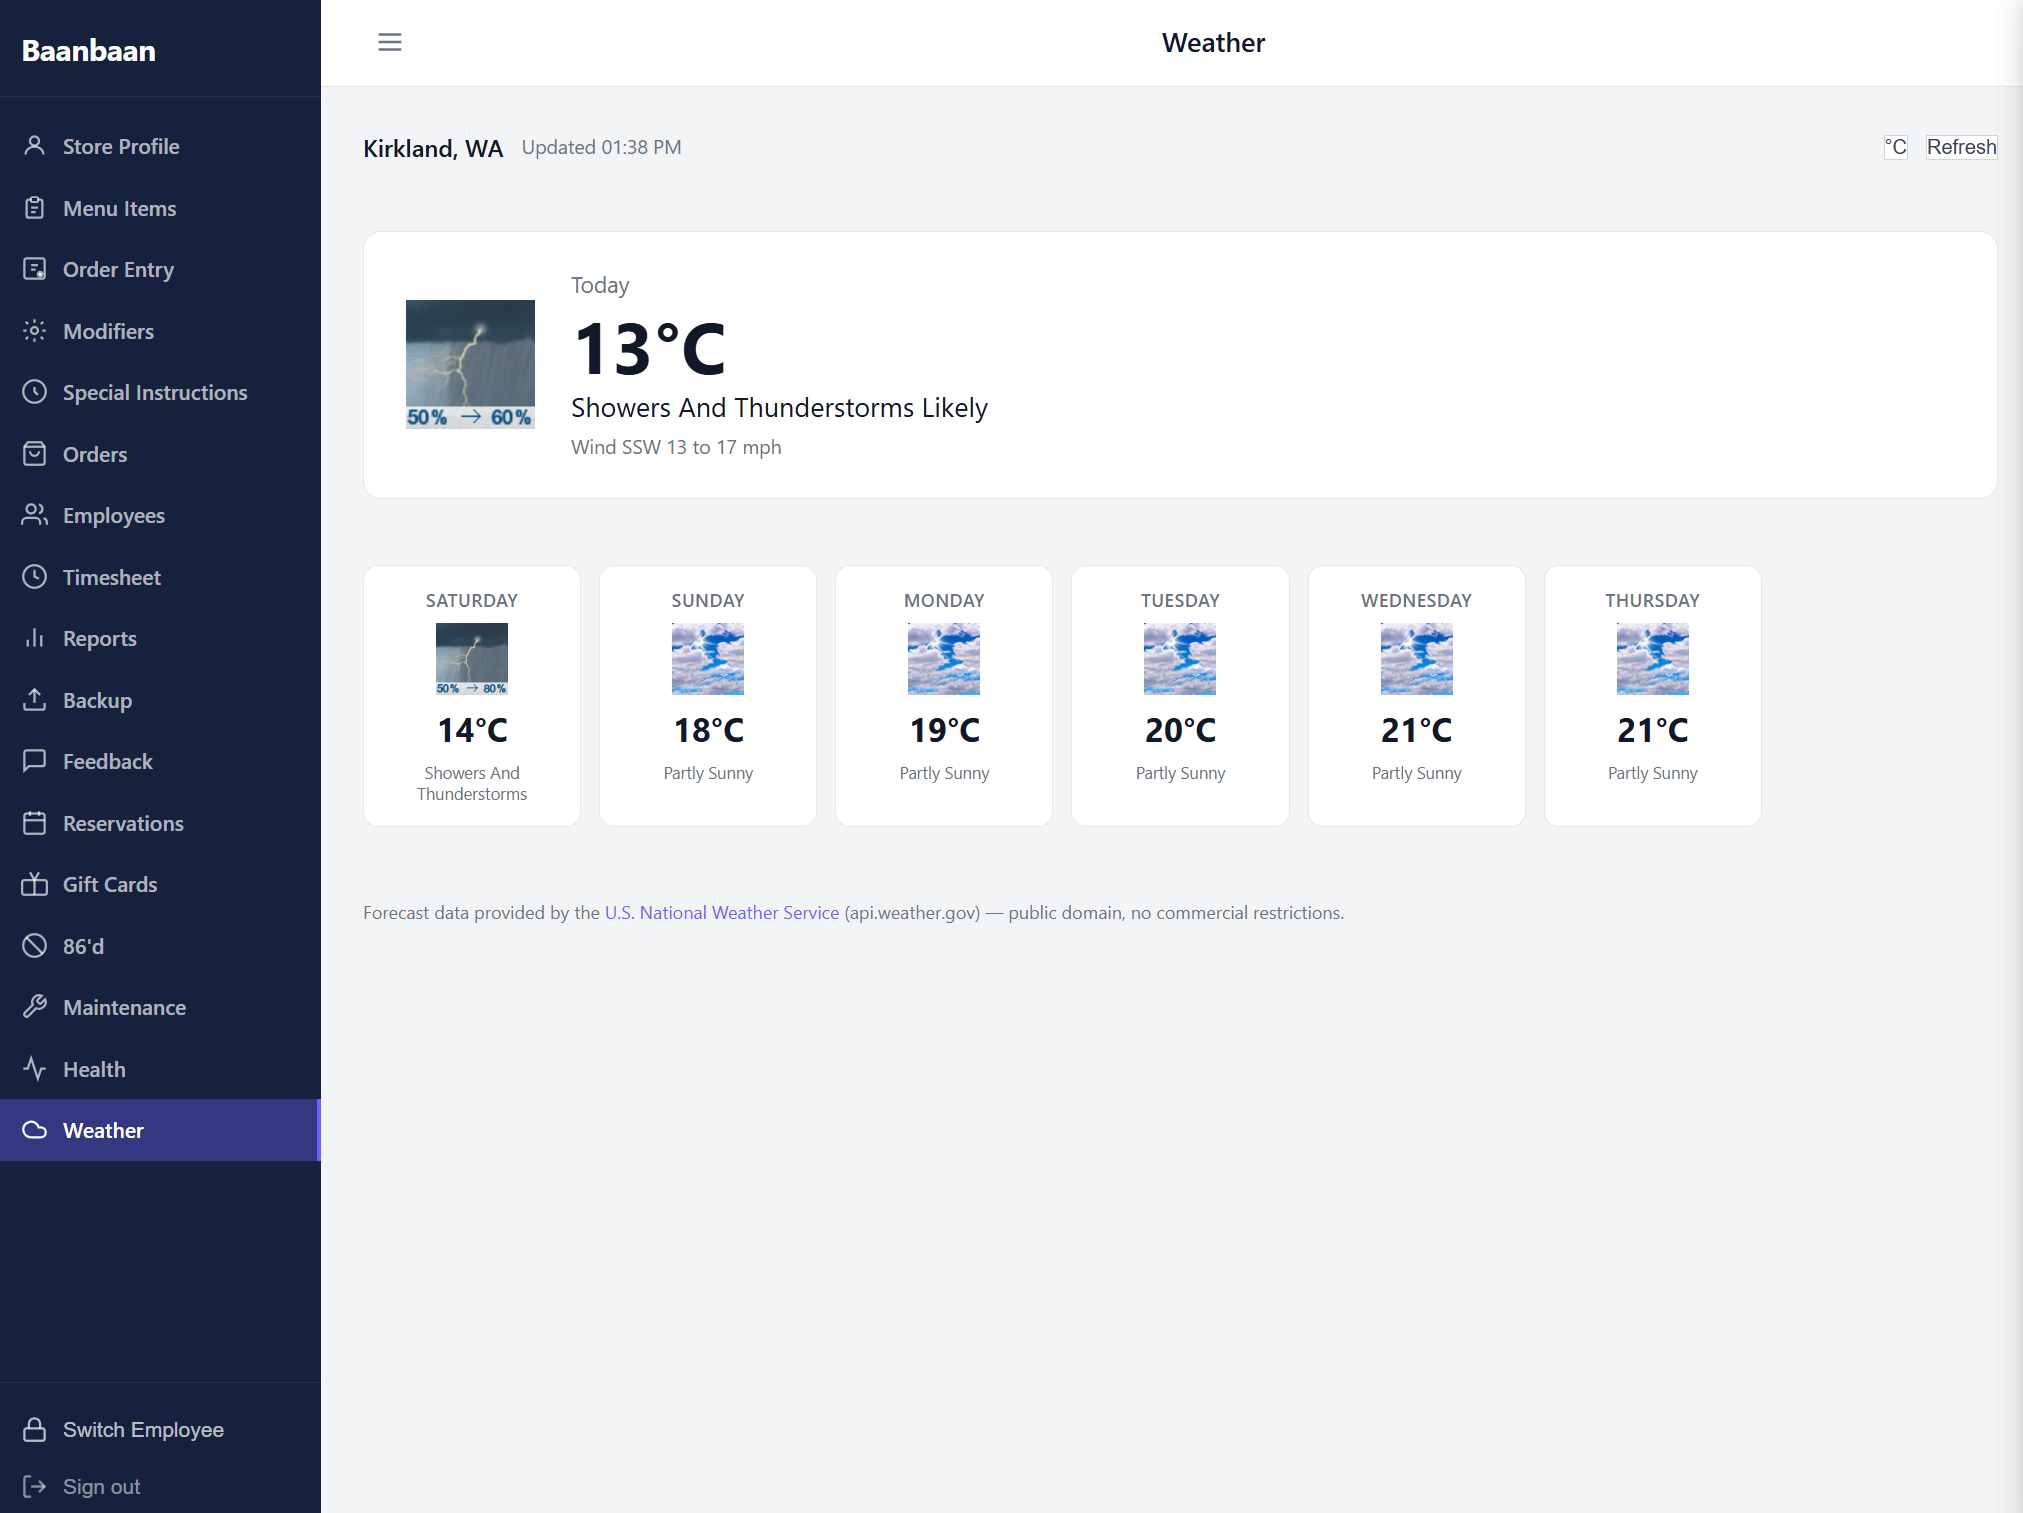This screenshot has width=2023, height=1513.
Task: Click the Baanbaan logo title
Action: pos(89,50)
